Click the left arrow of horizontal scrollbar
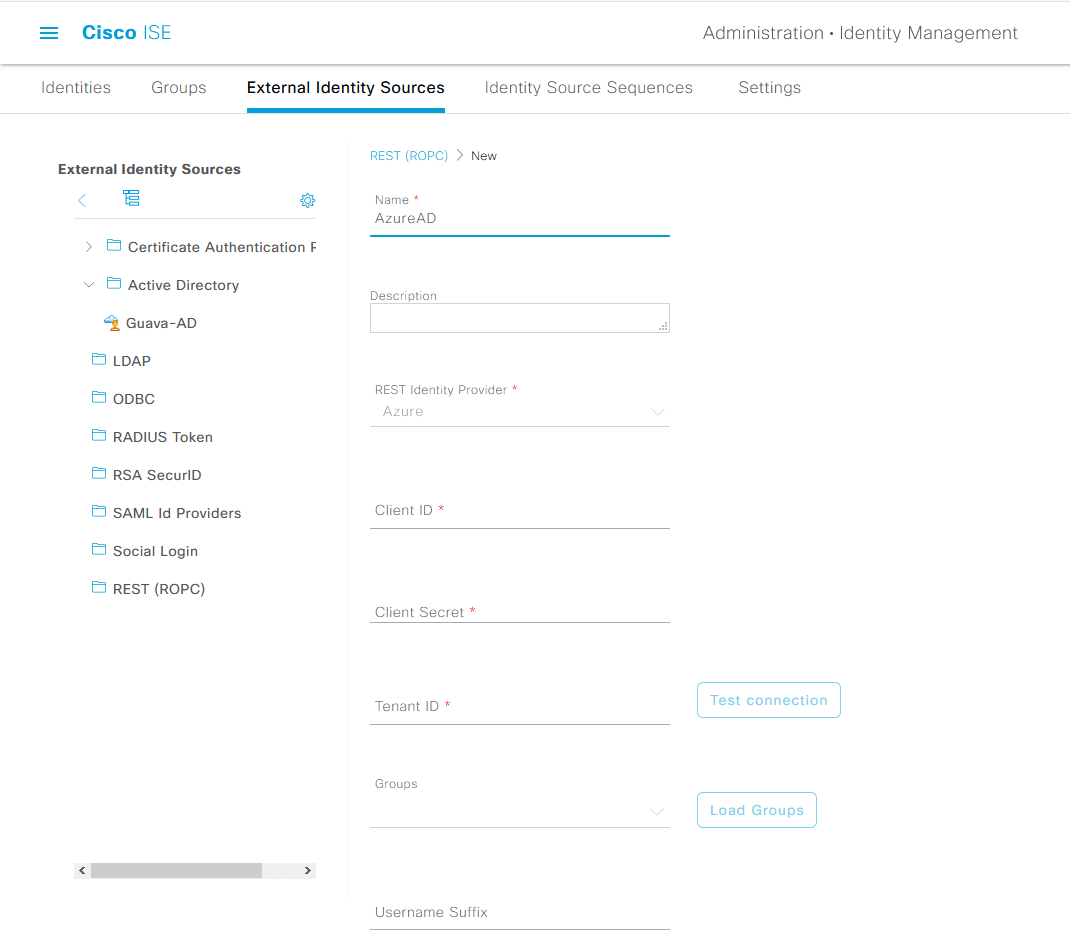The height and width of the screenshot is (935, 1070). tap(82, 870)
